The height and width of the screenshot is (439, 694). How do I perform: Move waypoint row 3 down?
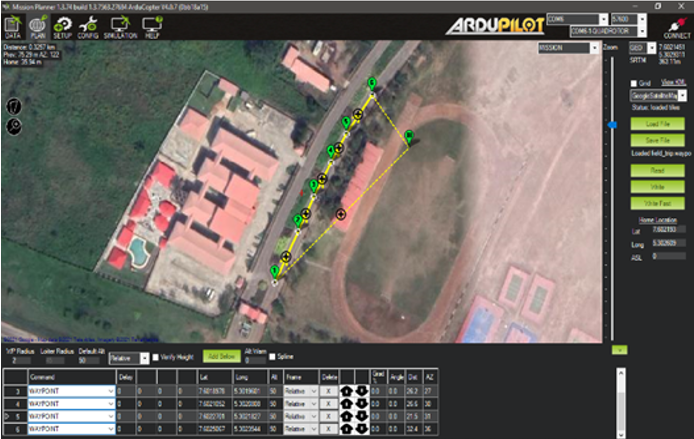click(x=362, y=391)
